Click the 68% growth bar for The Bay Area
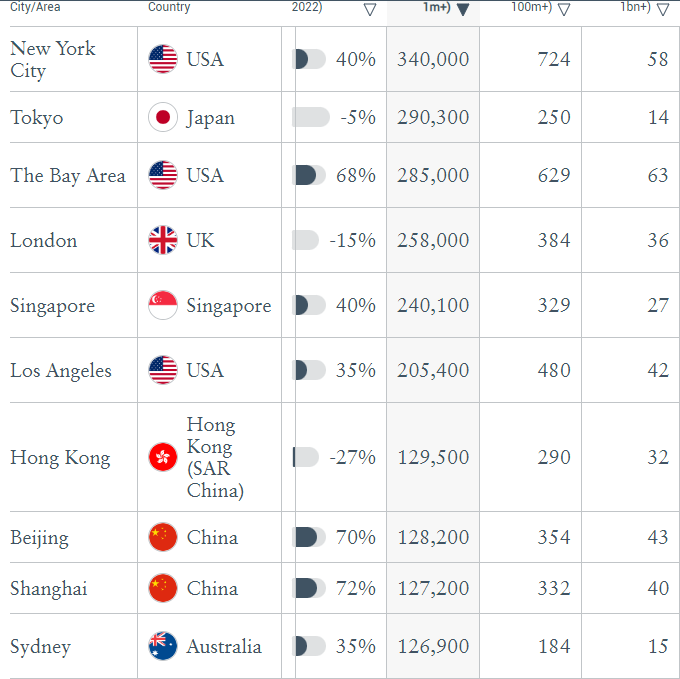680x679 pixels. click(x=309, y=175)
